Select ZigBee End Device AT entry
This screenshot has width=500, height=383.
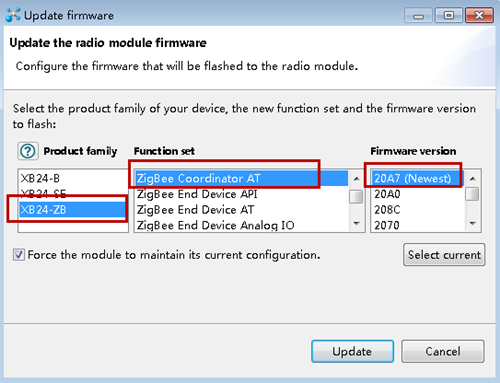(242, 210)
